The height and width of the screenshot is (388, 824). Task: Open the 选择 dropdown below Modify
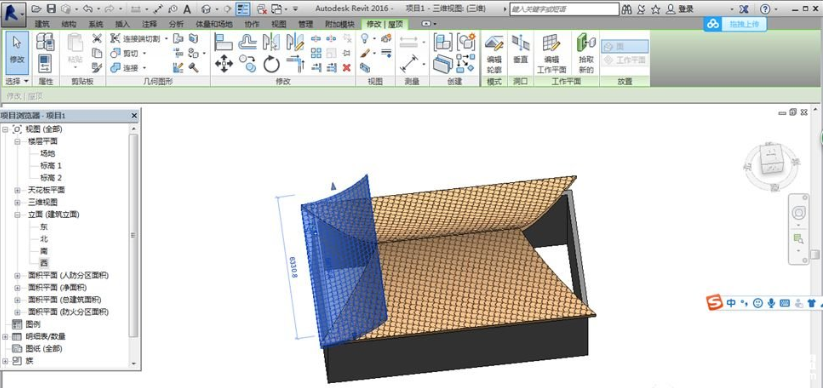17,81
